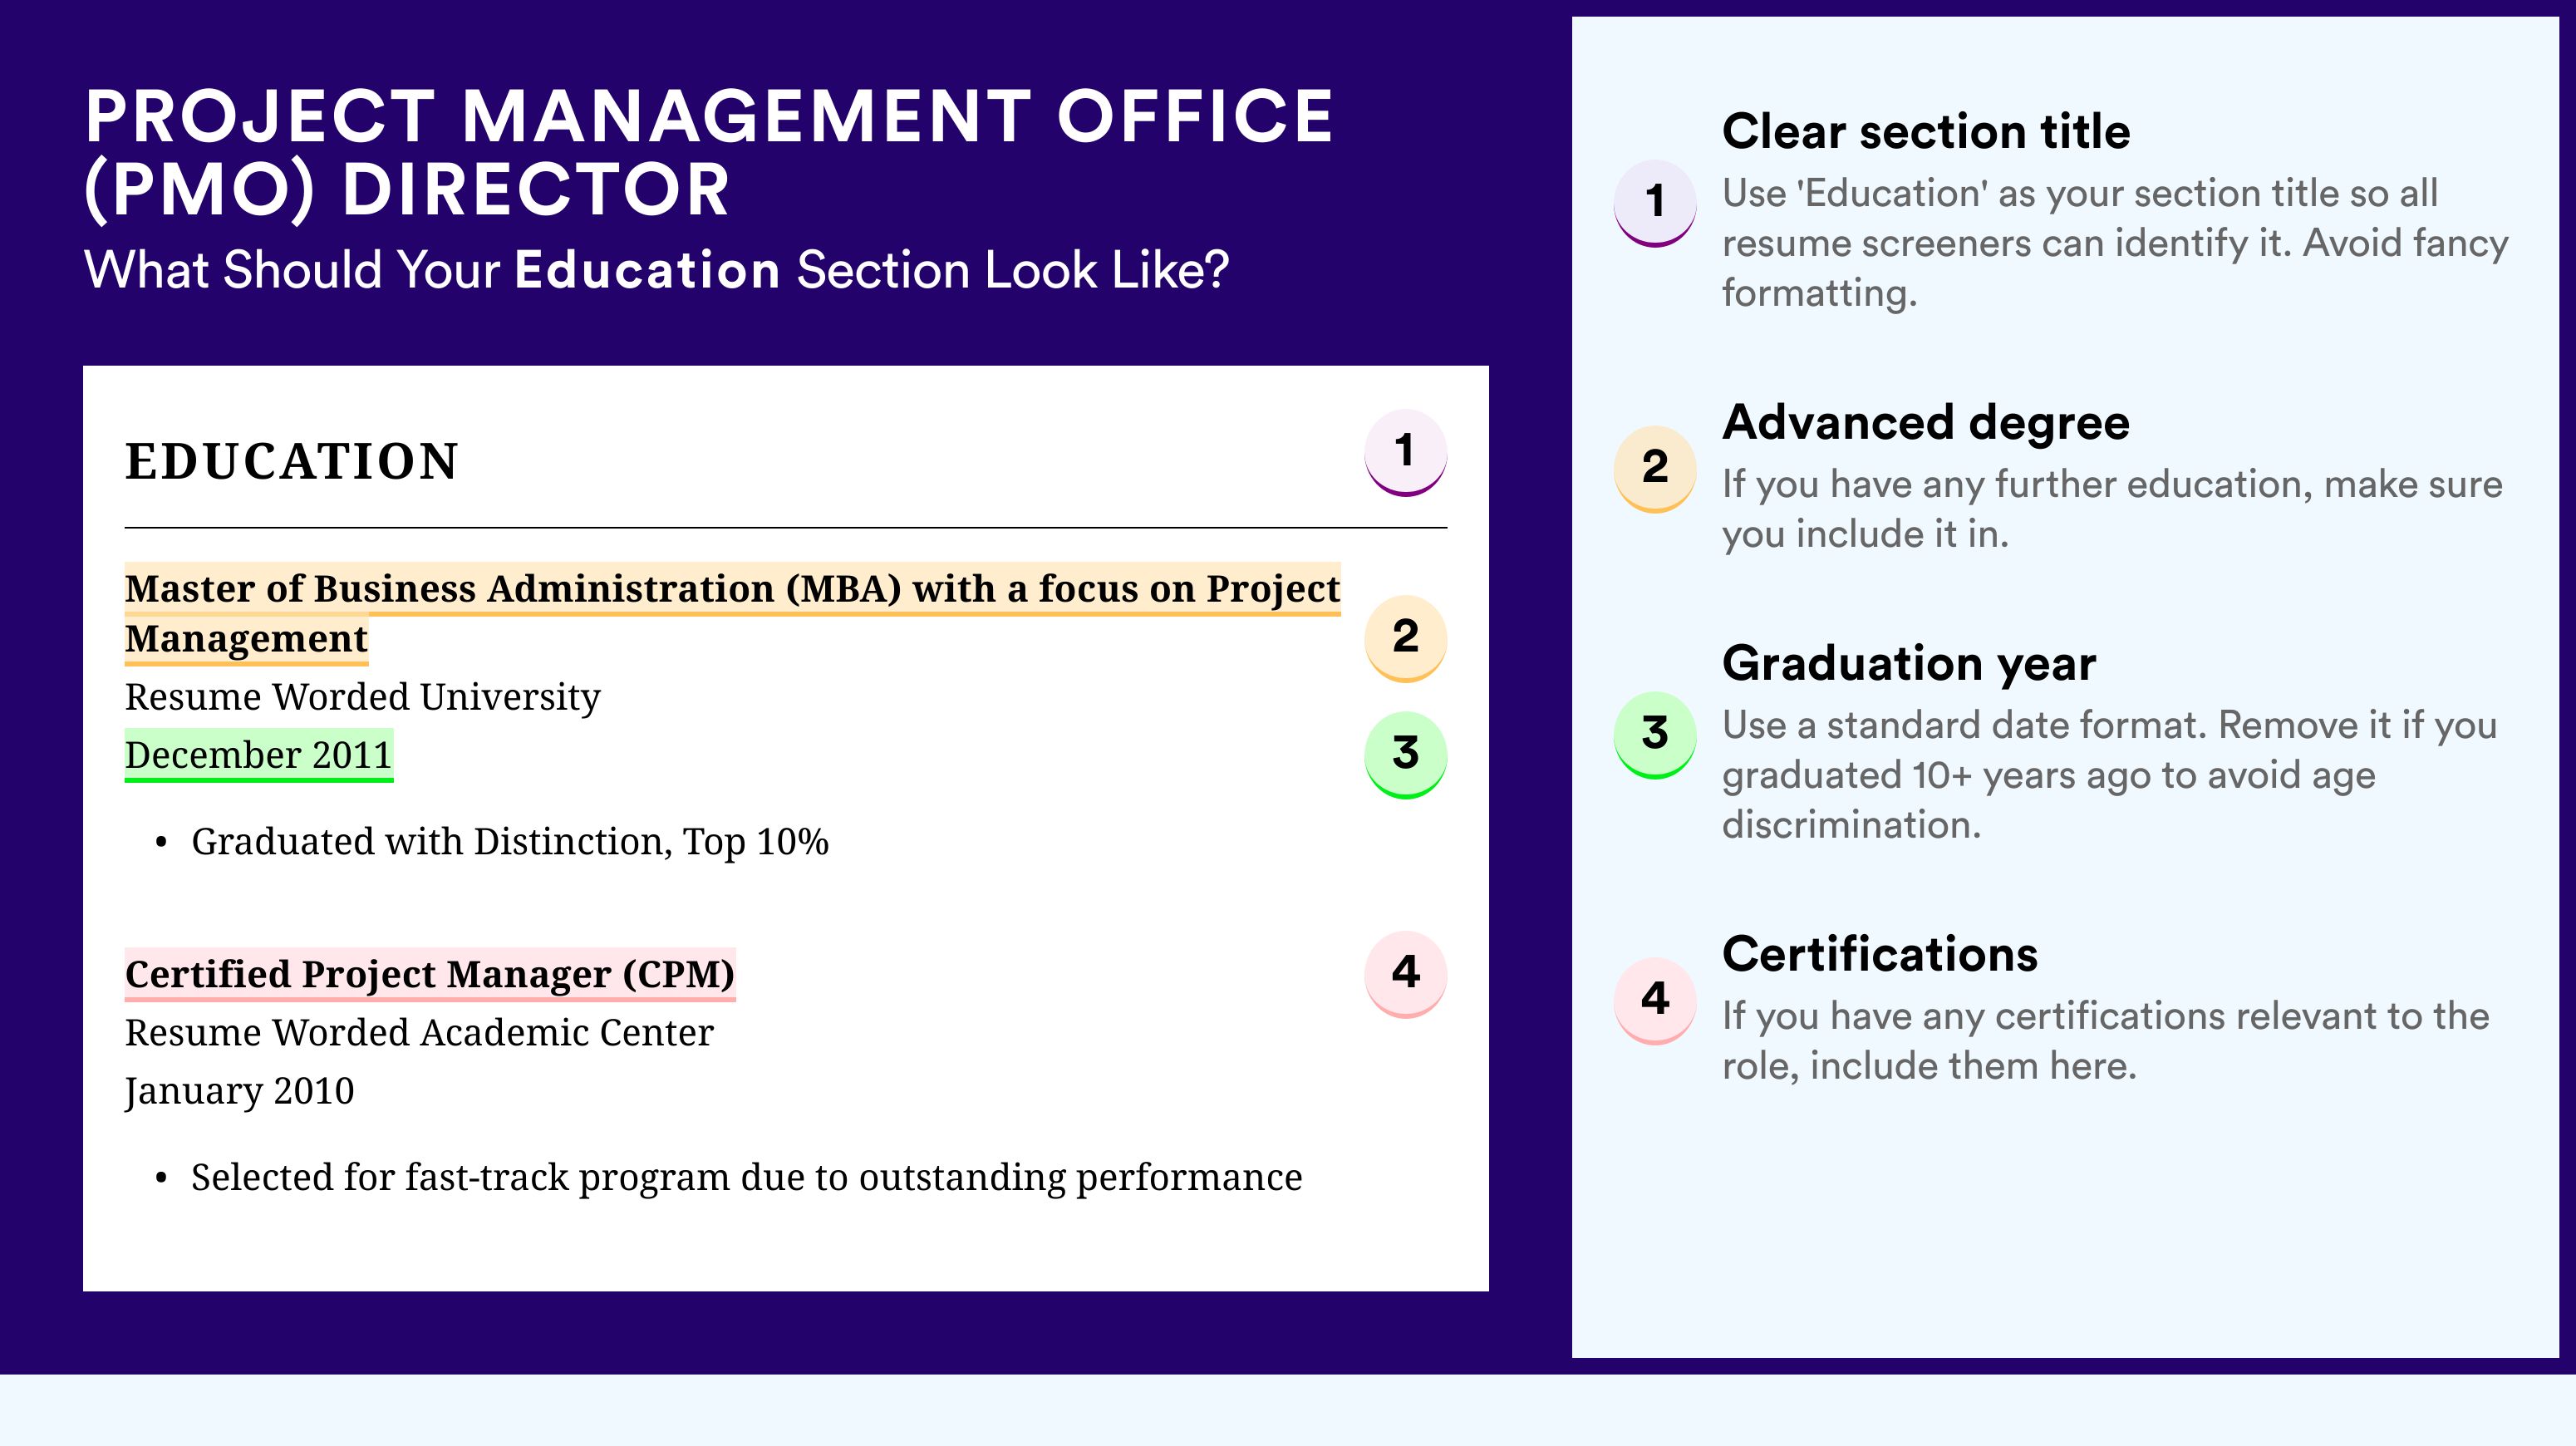The height and width of the screenshot is (1446, 2576).
Task: Click the green highlighted December 2011 date
Action: [259, 755]
